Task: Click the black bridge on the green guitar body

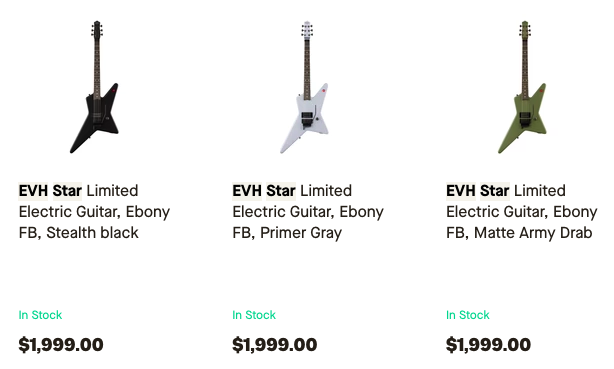Action: (525, 119)
